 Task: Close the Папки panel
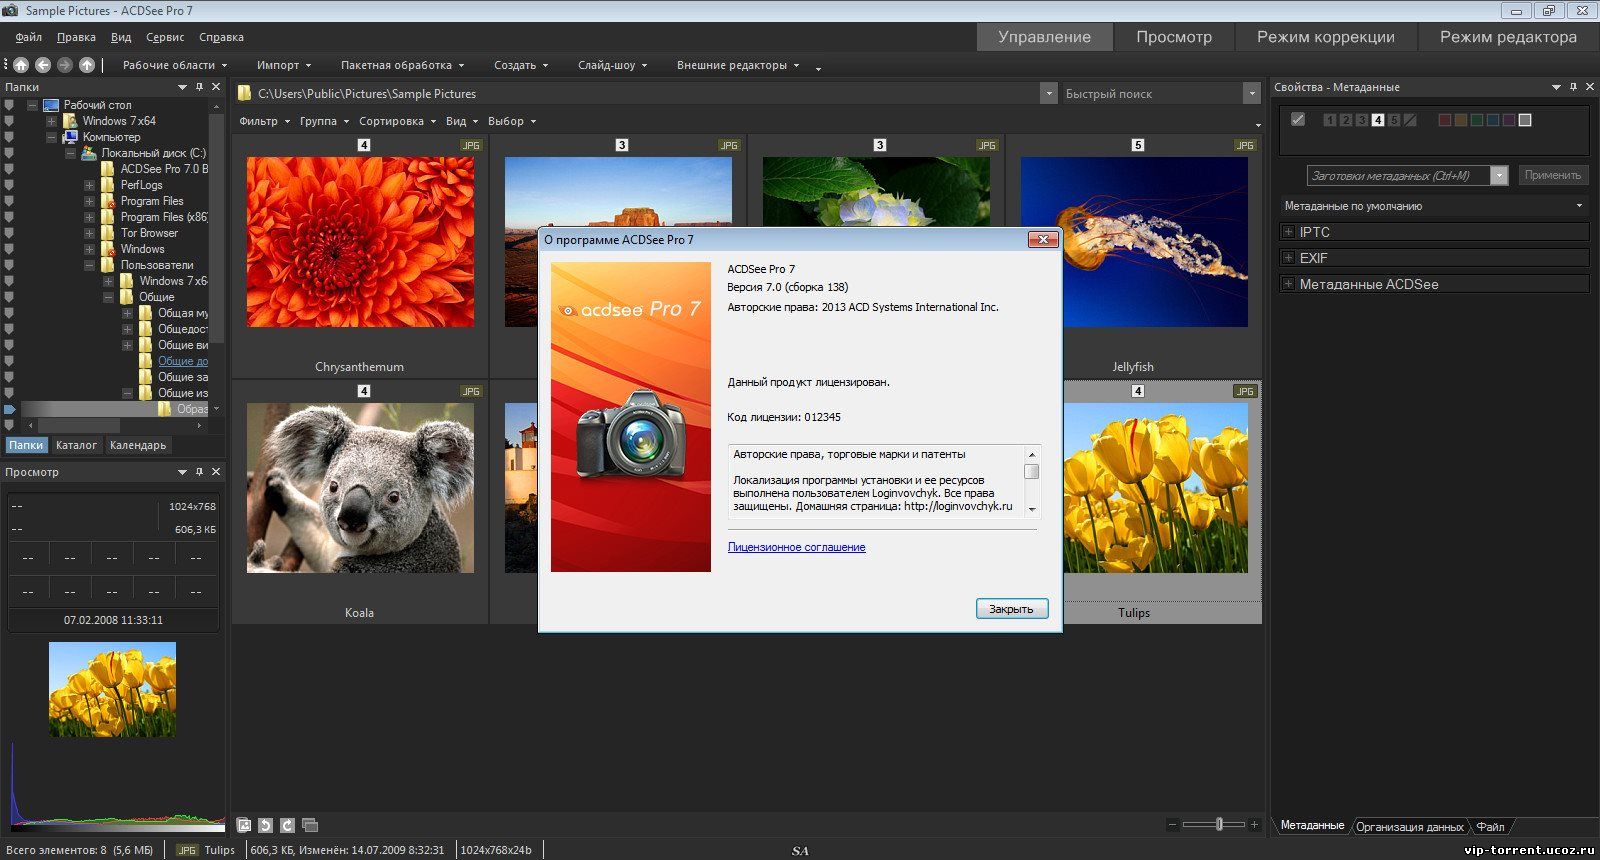coord(216,87)
